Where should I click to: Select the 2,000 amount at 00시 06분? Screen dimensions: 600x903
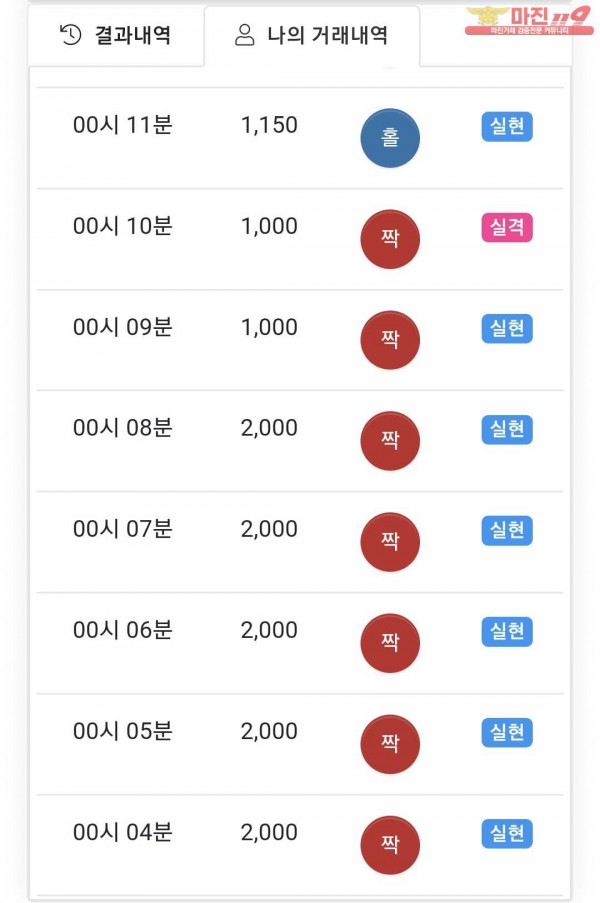click(x=269, y=630)
